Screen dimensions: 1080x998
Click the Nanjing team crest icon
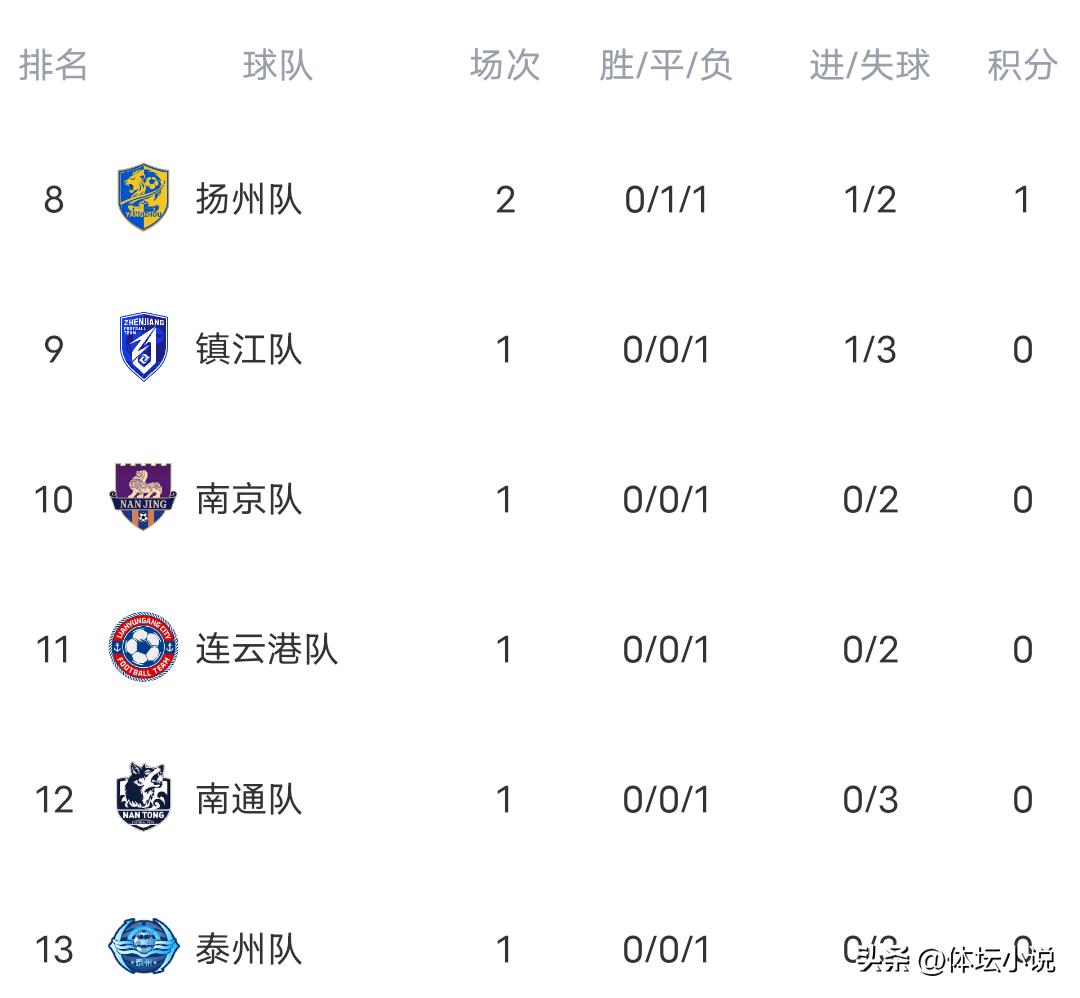click(143, 497)
